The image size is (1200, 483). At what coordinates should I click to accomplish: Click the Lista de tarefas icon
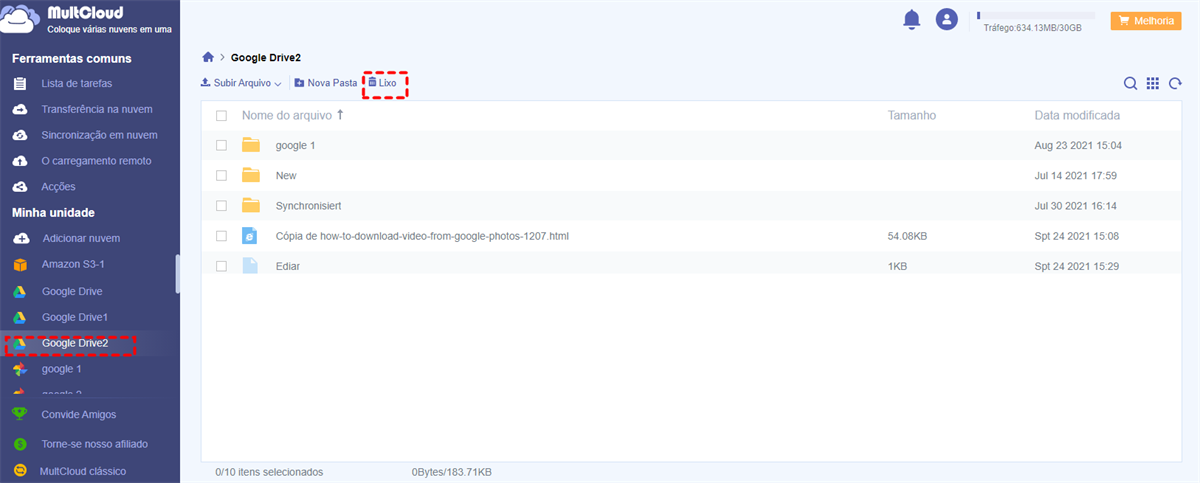click(x=19, y=83)
